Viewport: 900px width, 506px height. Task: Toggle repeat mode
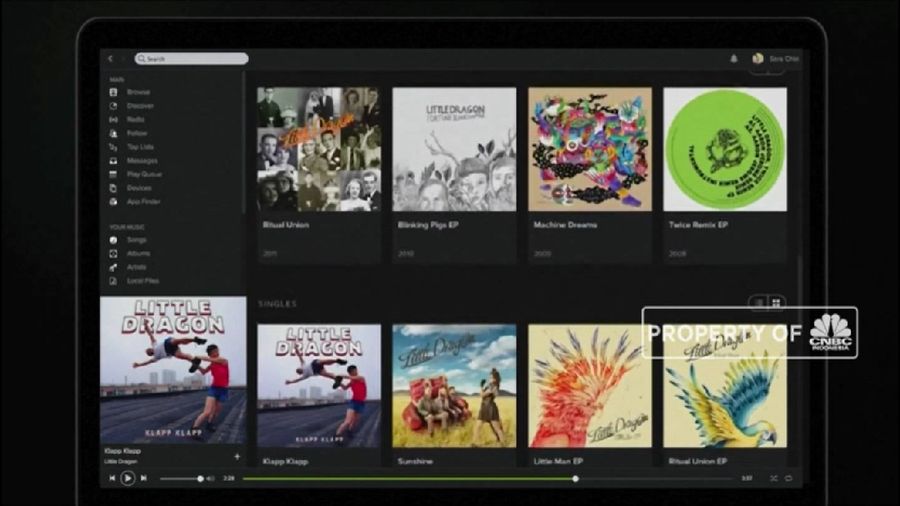click(x=789, y=478)
